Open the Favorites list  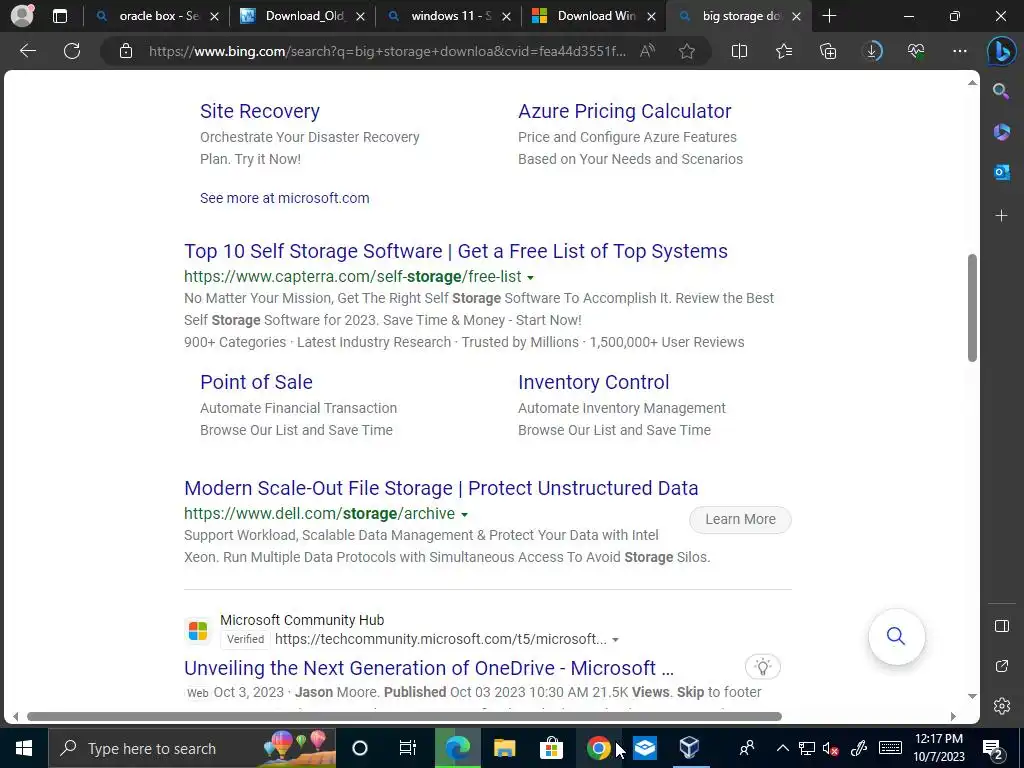click(784, 51)
